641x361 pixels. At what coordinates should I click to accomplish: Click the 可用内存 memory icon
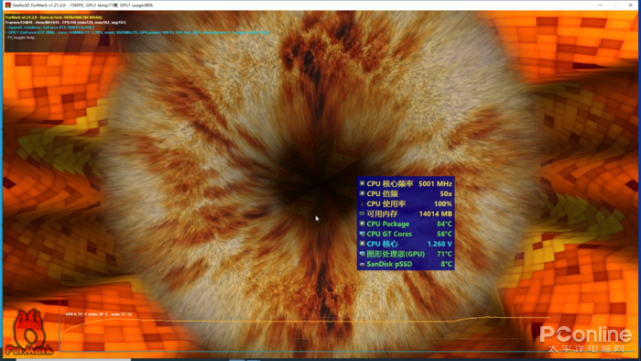coord(362,213)
